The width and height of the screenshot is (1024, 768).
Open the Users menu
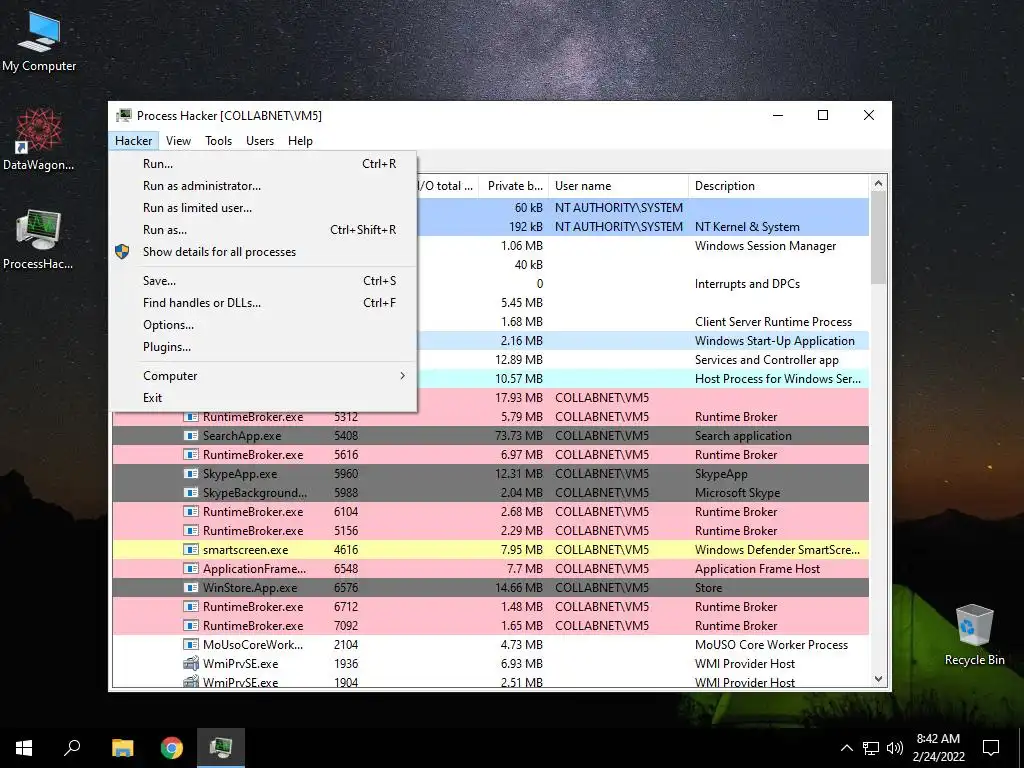[x=260, y=141]
